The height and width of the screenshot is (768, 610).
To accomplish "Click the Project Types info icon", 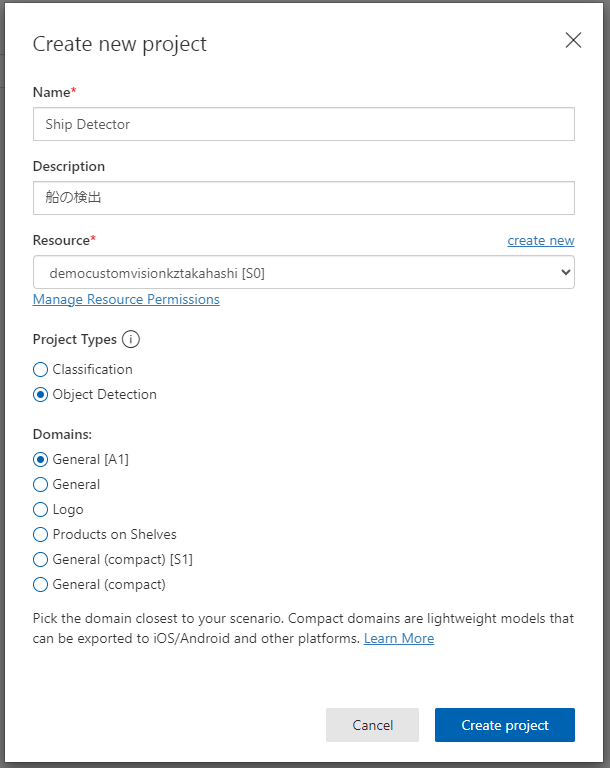I will click(131, 339).
